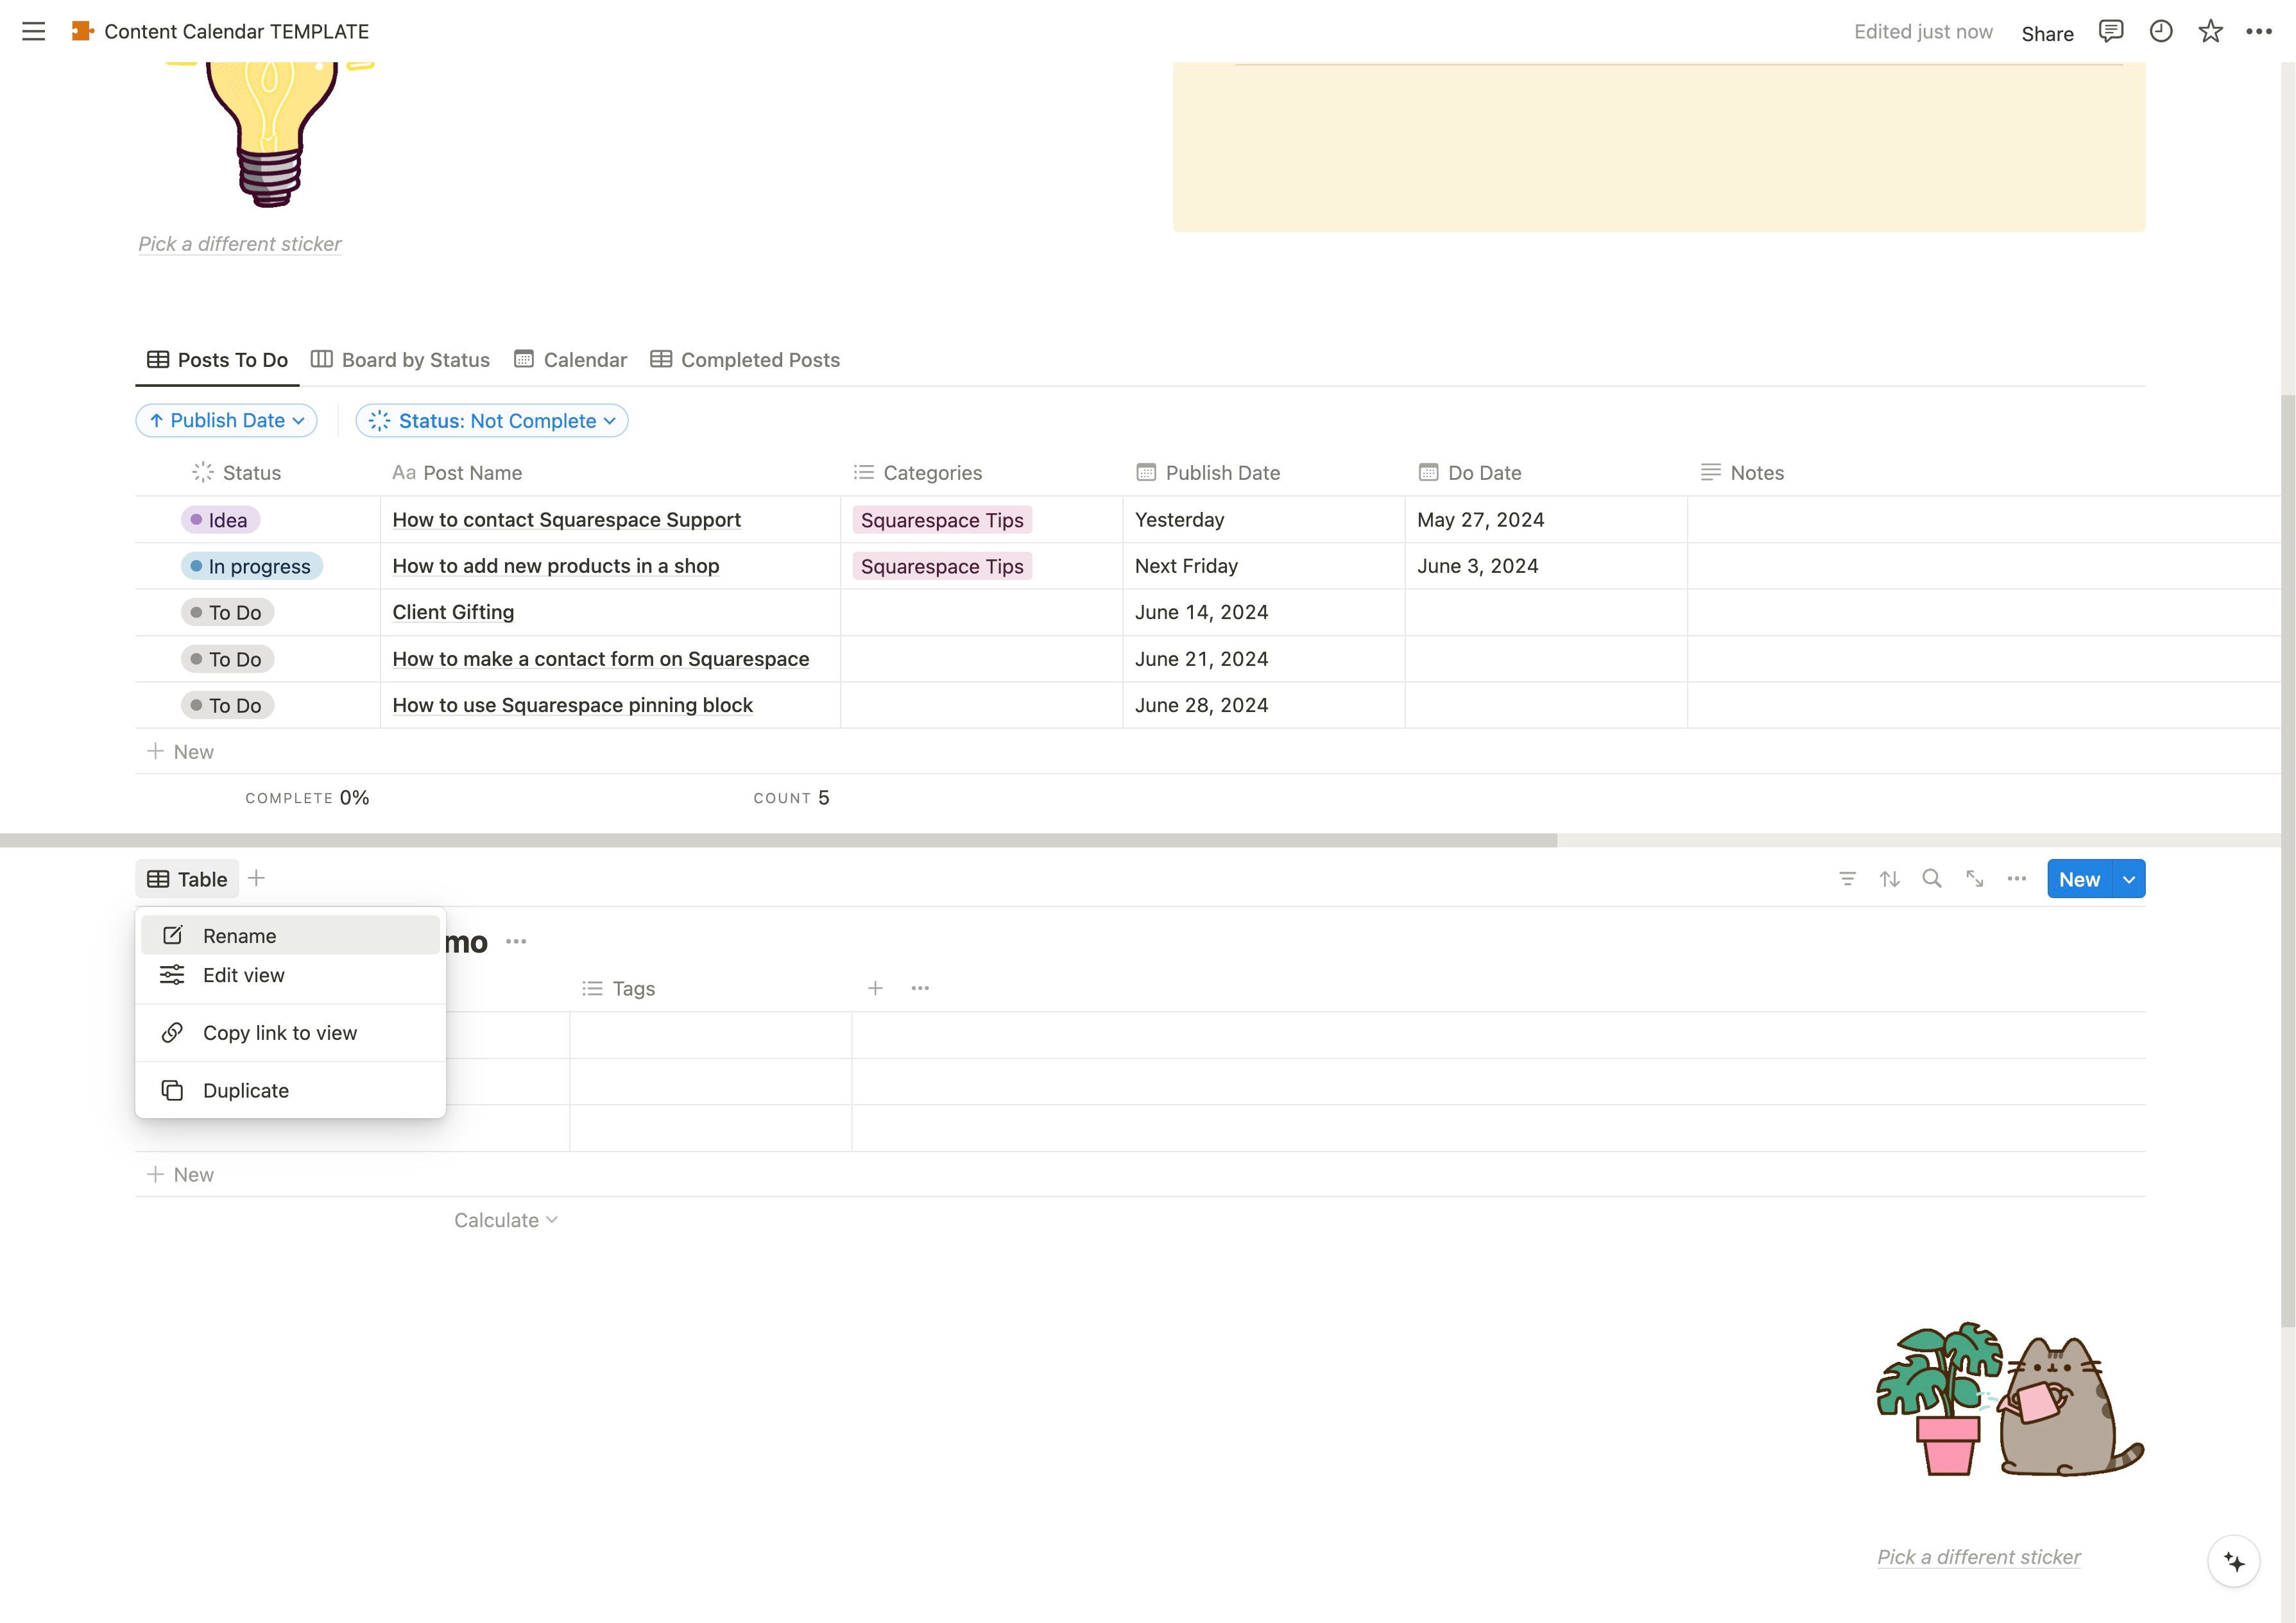2296x1623 pixels.
Task: Select Rename in the context menu
Action: 239,936
